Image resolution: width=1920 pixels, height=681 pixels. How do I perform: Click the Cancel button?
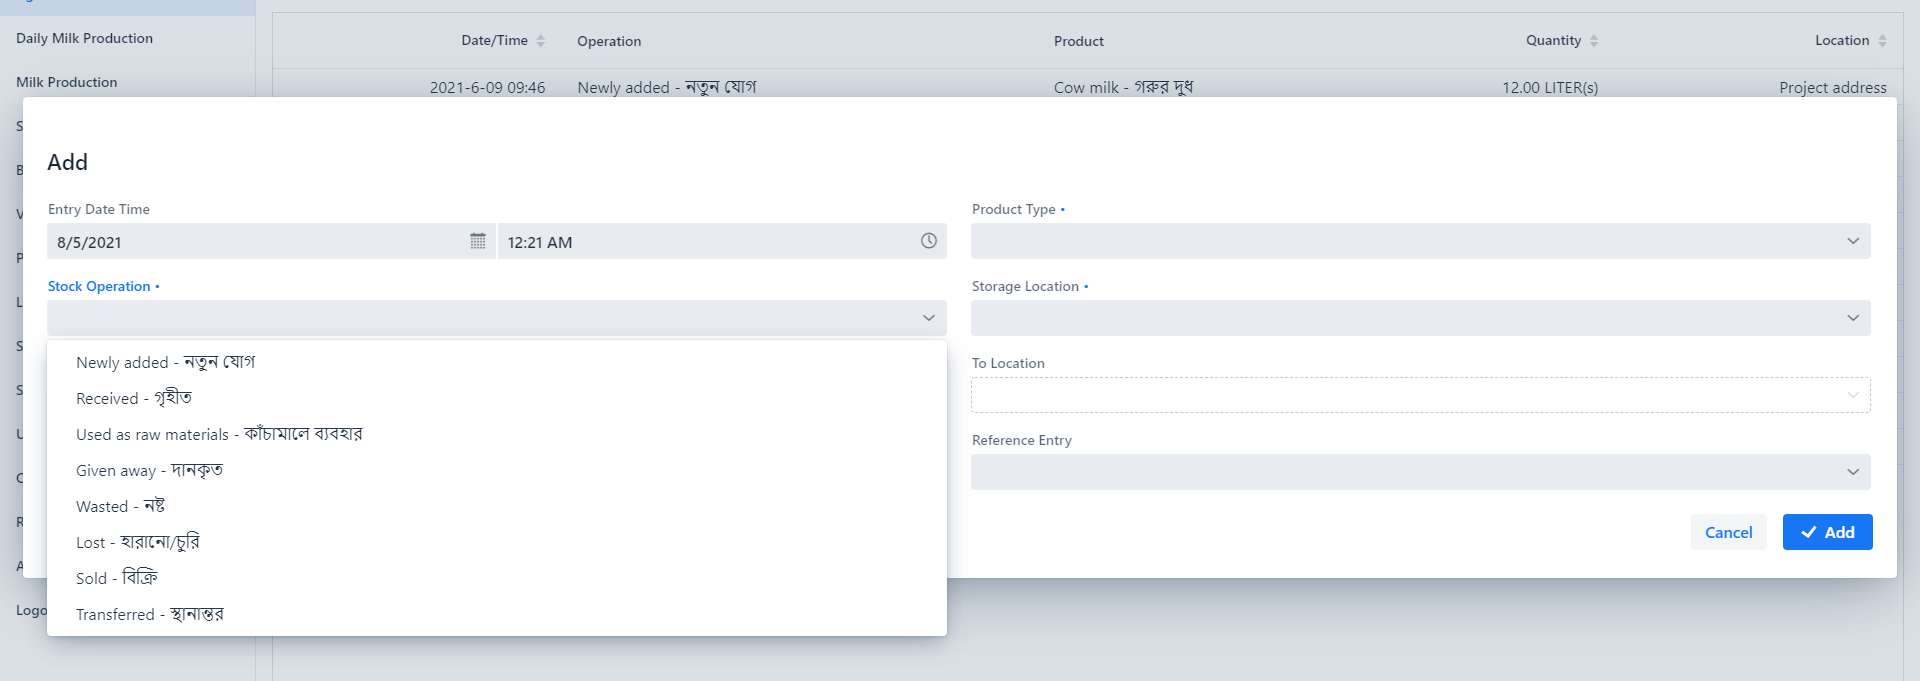pos(1728,532)
